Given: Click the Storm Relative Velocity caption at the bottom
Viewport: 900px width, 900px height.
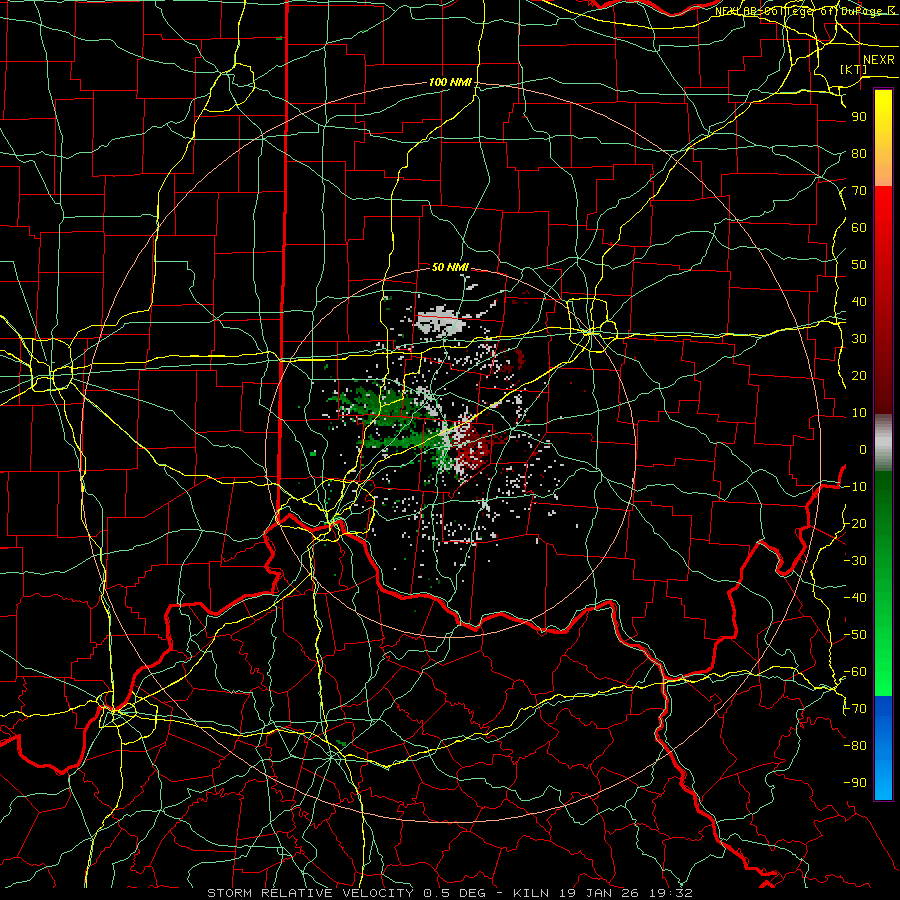Looking at the screenshot, I should [450, 893].
